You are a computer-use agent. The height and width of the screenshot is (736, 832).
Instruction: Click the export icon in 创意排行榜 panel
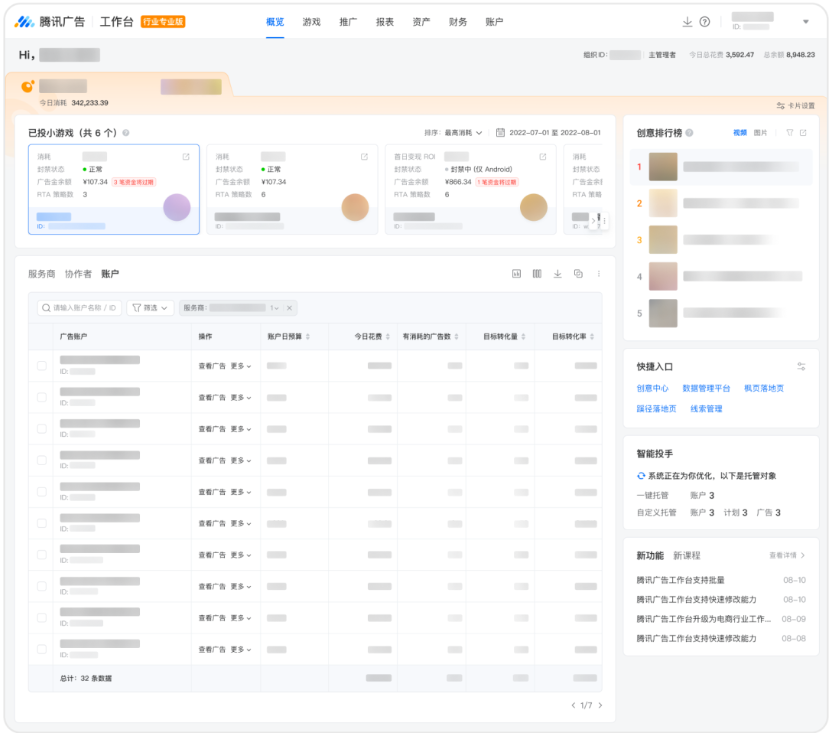(x=803, y=133)
